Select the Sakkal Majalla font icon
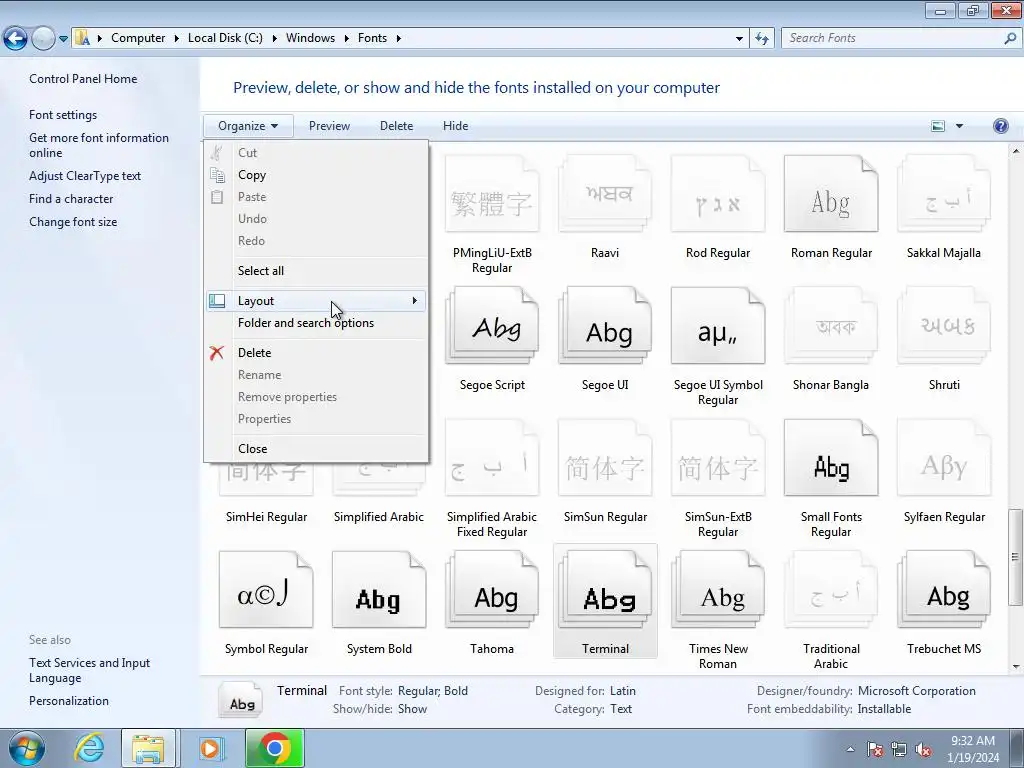1024x768 pixels. coord(944,195)
